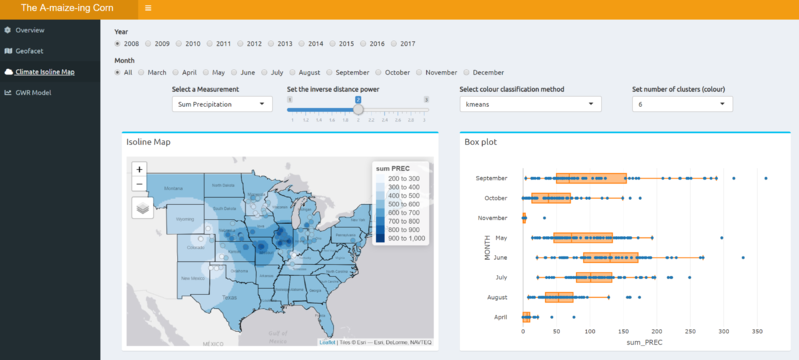Open the number of clusters dropdown
Image resolution: width=799 pixels, height=360 pixels.
pyautogui.click(x=682, y=104)
